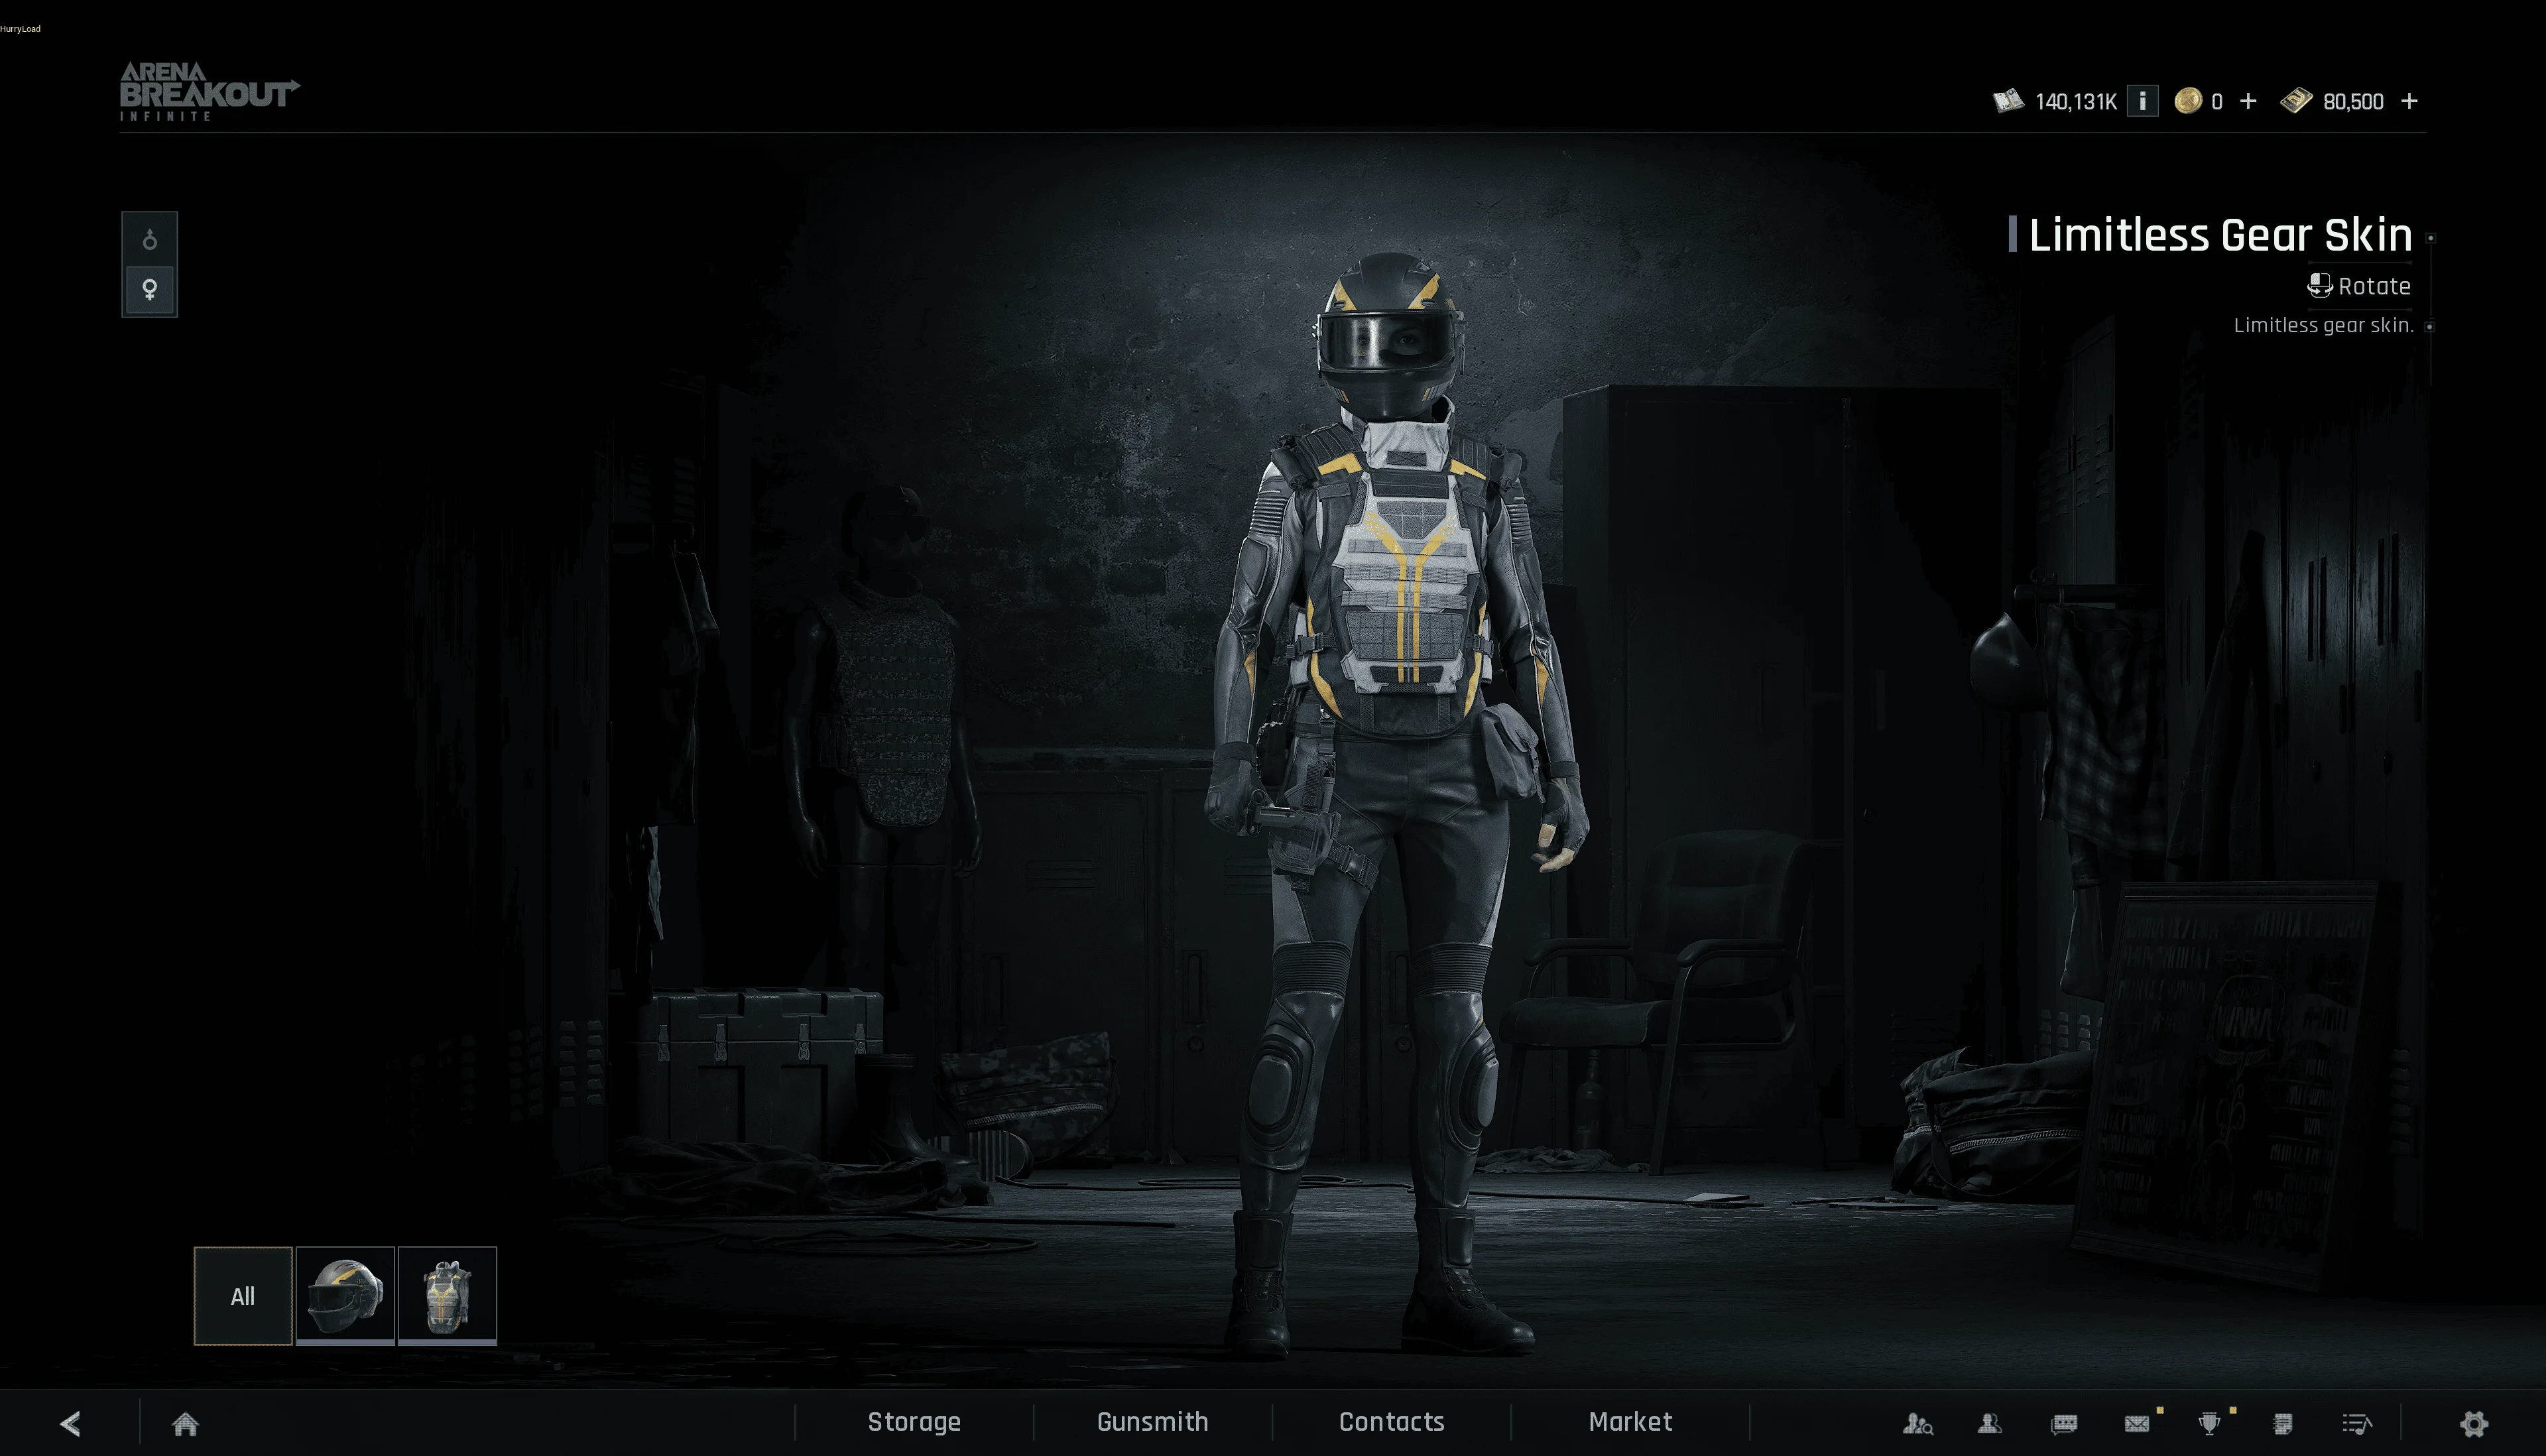
Task: Click the Limitless Gear Skin title
Action: [x=2220, y=235]
